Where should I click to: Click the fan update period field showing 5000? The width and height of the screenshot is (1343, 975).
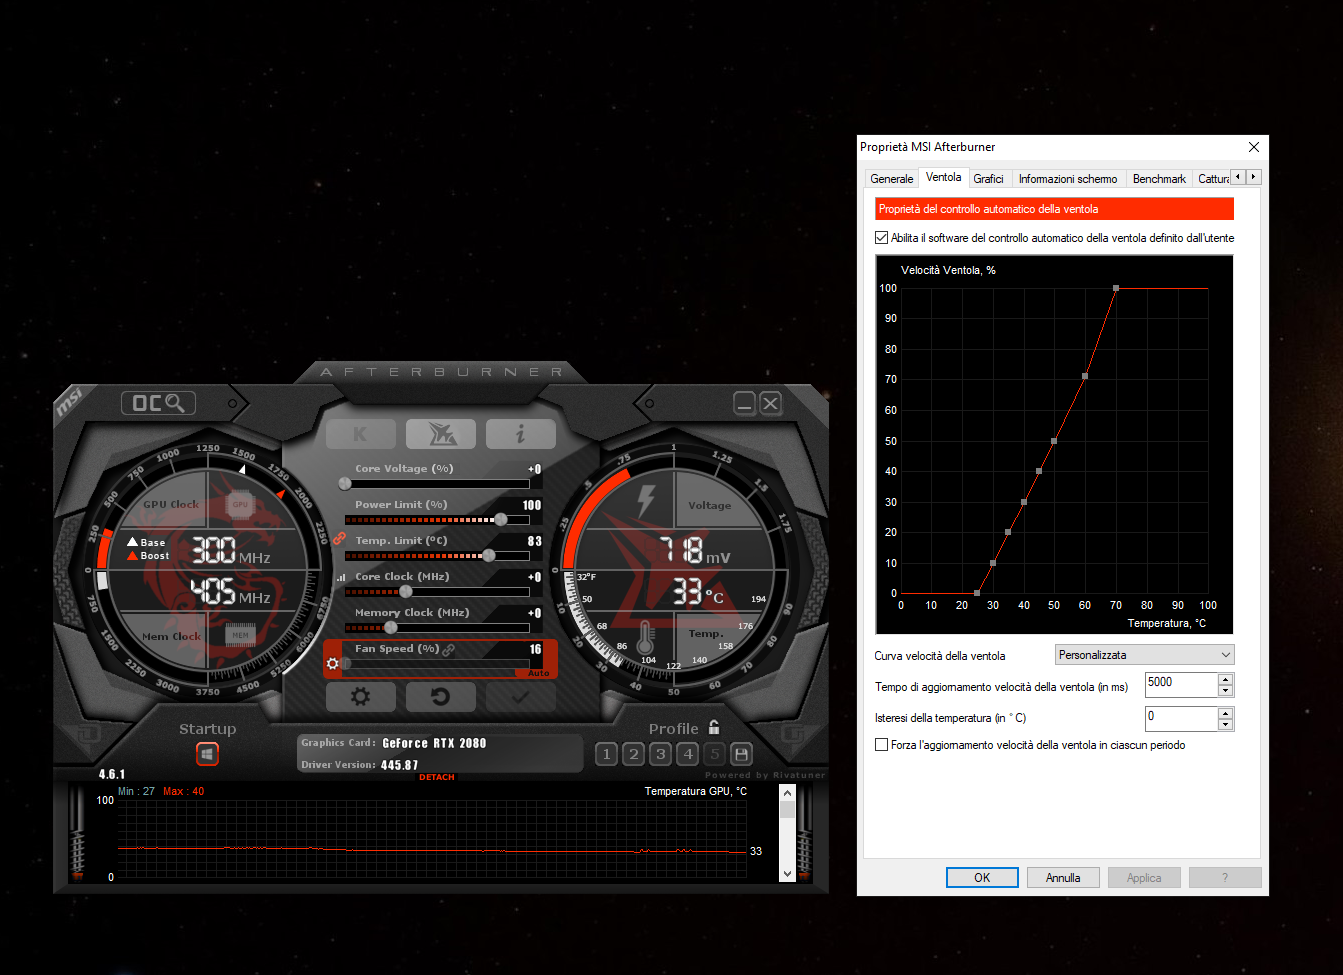pyautogui.click(x=1181, y=685)
